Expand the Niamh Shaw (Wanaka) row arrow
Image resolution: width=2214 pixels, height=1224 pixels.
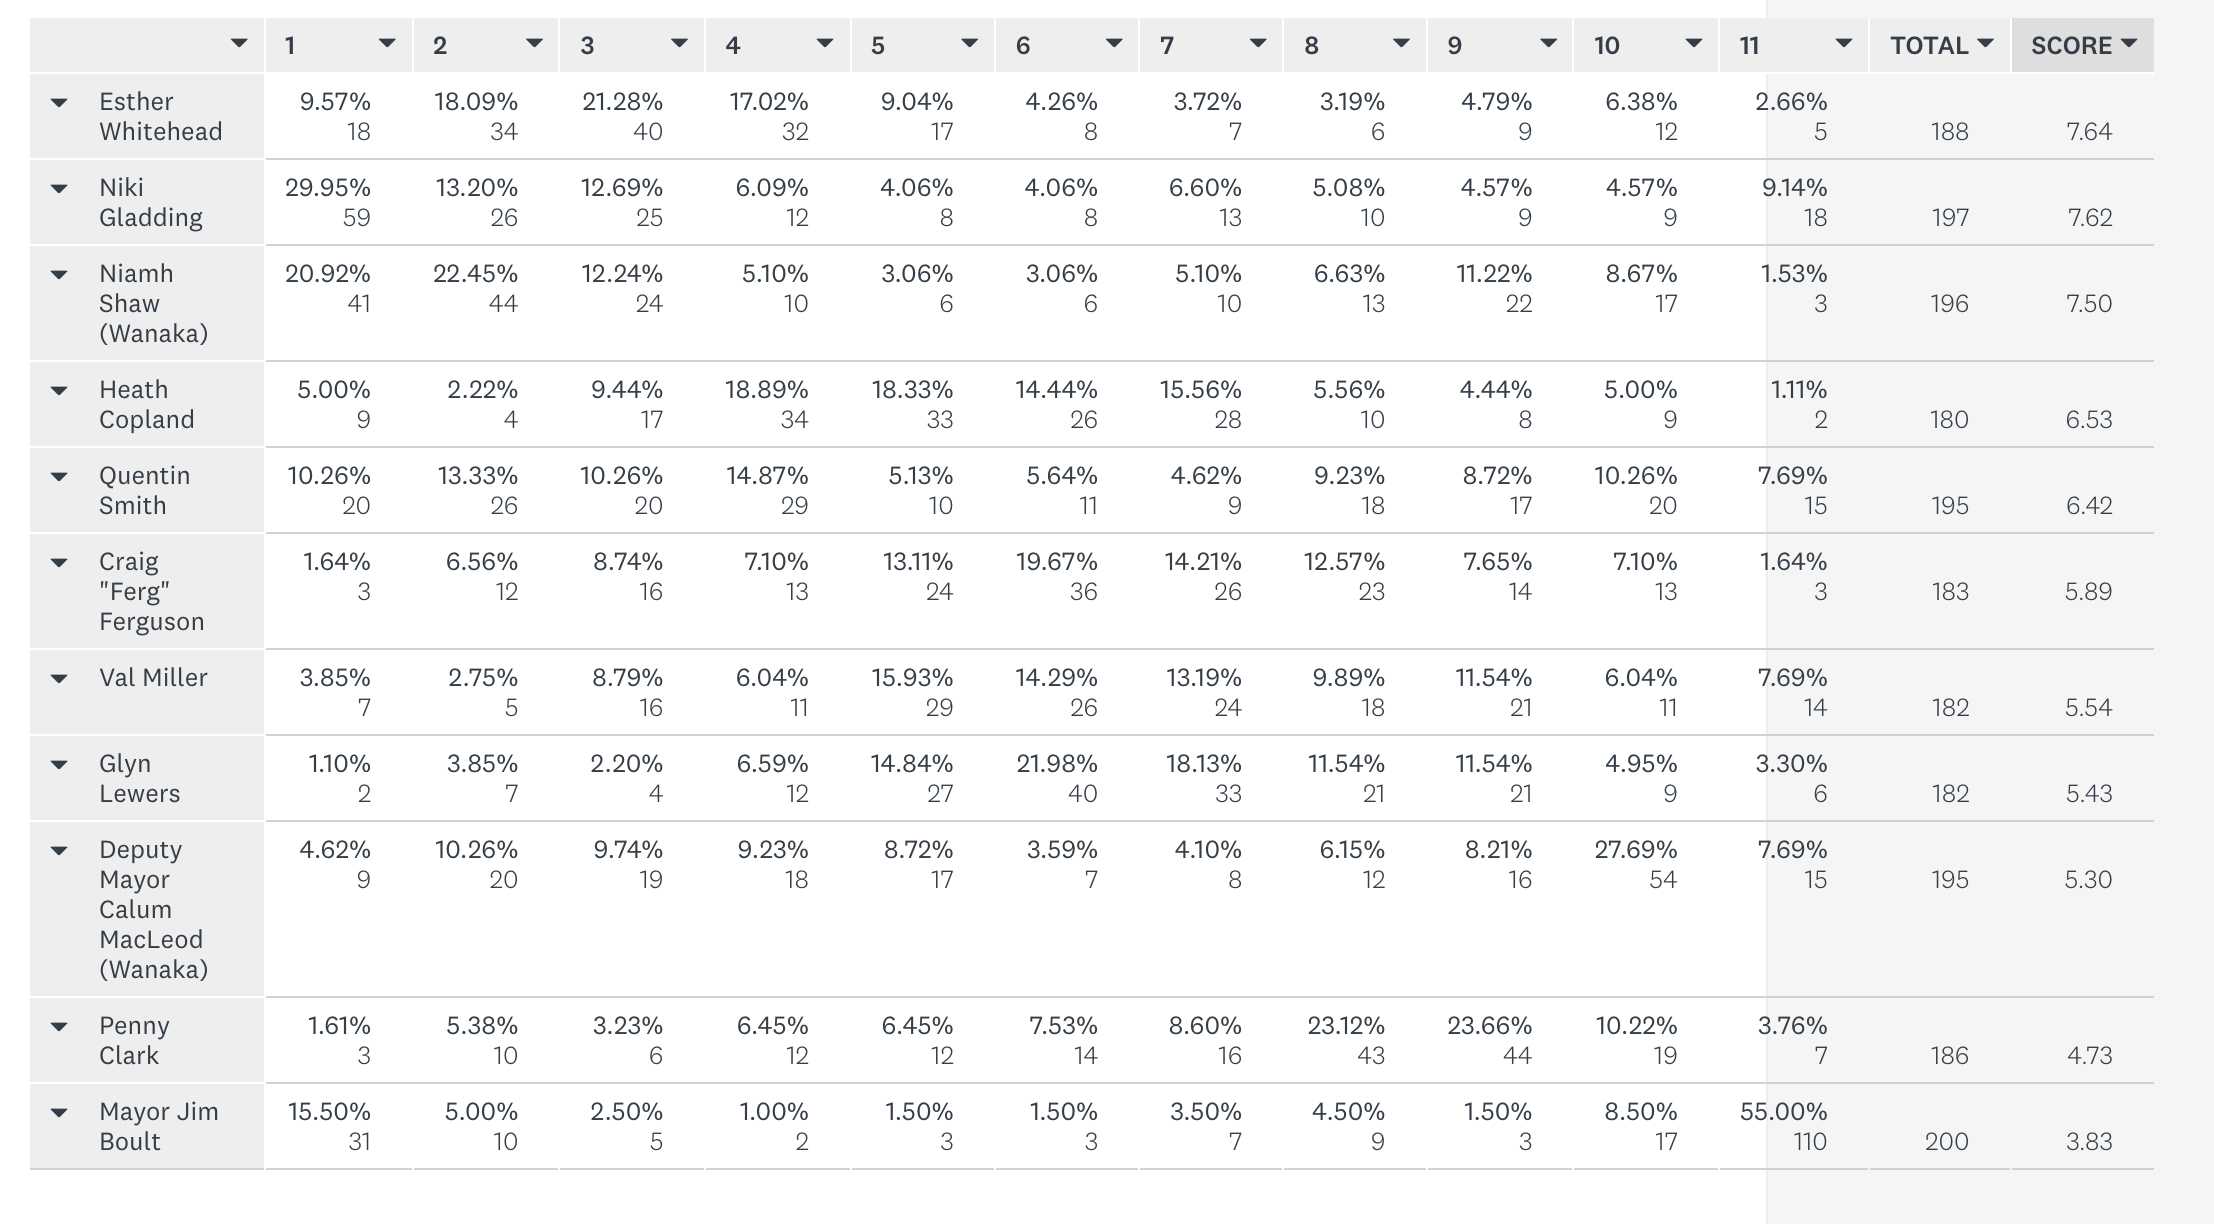click(59, 274)
